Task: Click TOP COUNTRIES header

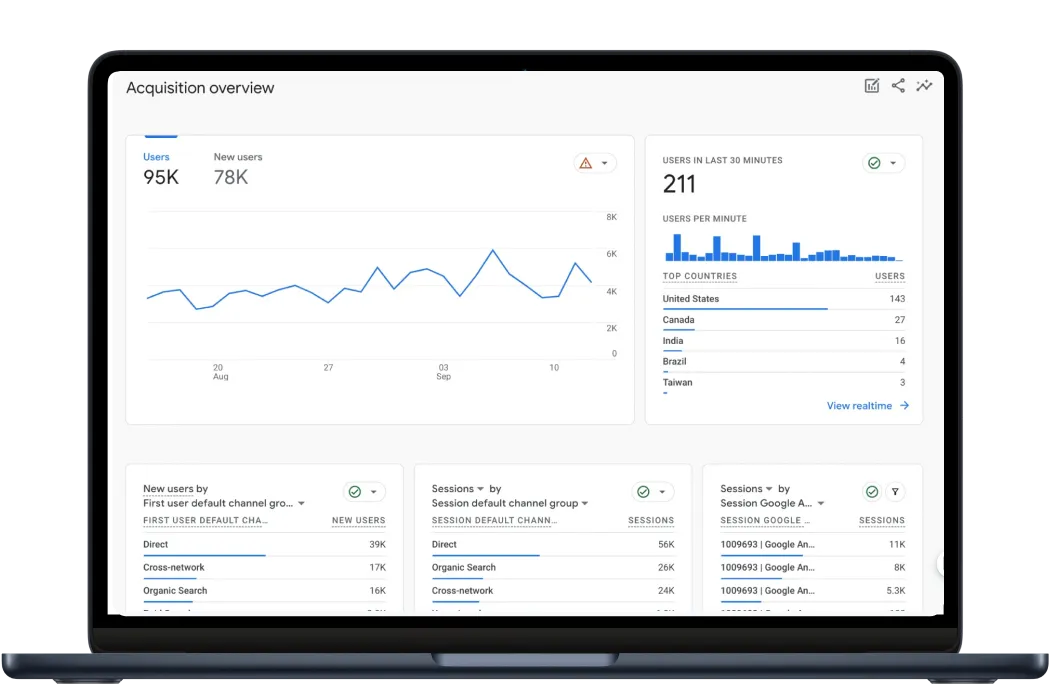Action: [x=700, y=277]
